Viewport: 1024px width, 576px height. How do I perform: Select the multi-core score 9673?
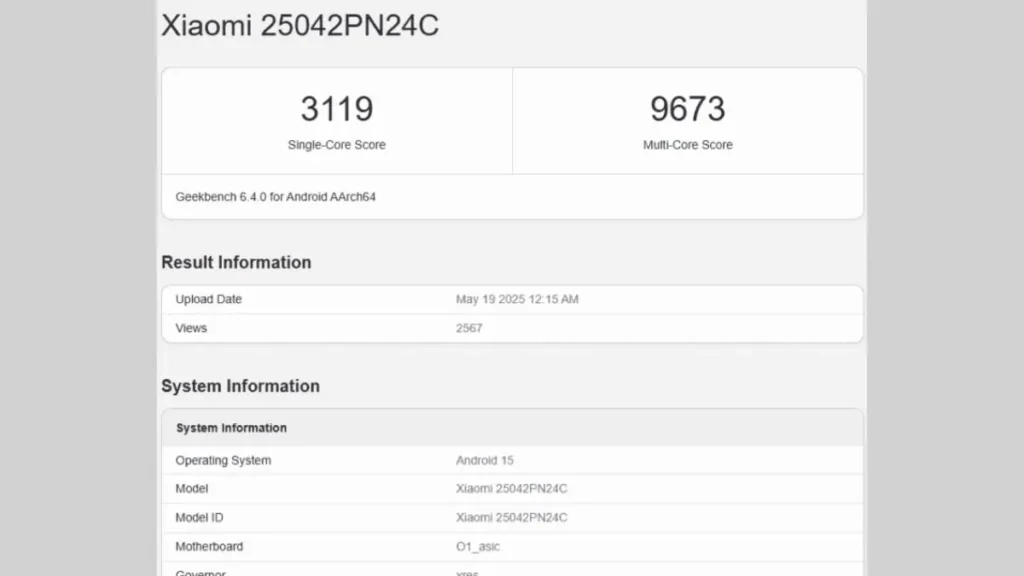688,108
